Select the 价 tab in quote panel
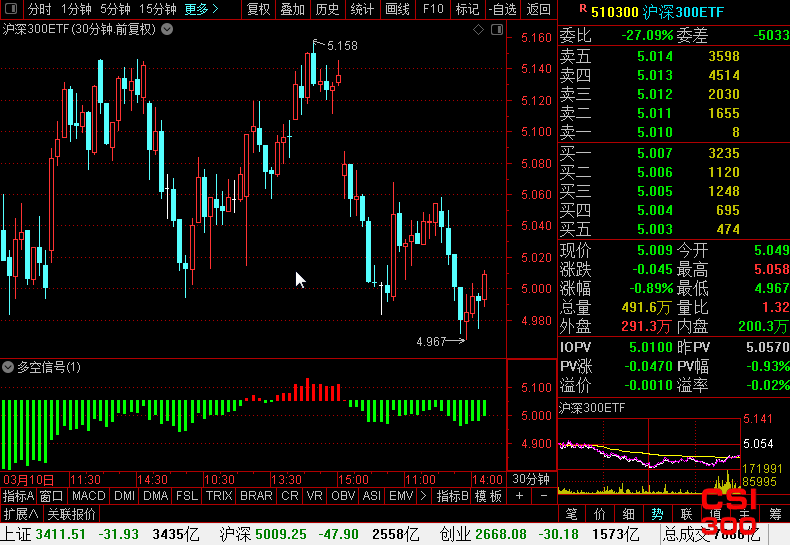 pos(600,514)
